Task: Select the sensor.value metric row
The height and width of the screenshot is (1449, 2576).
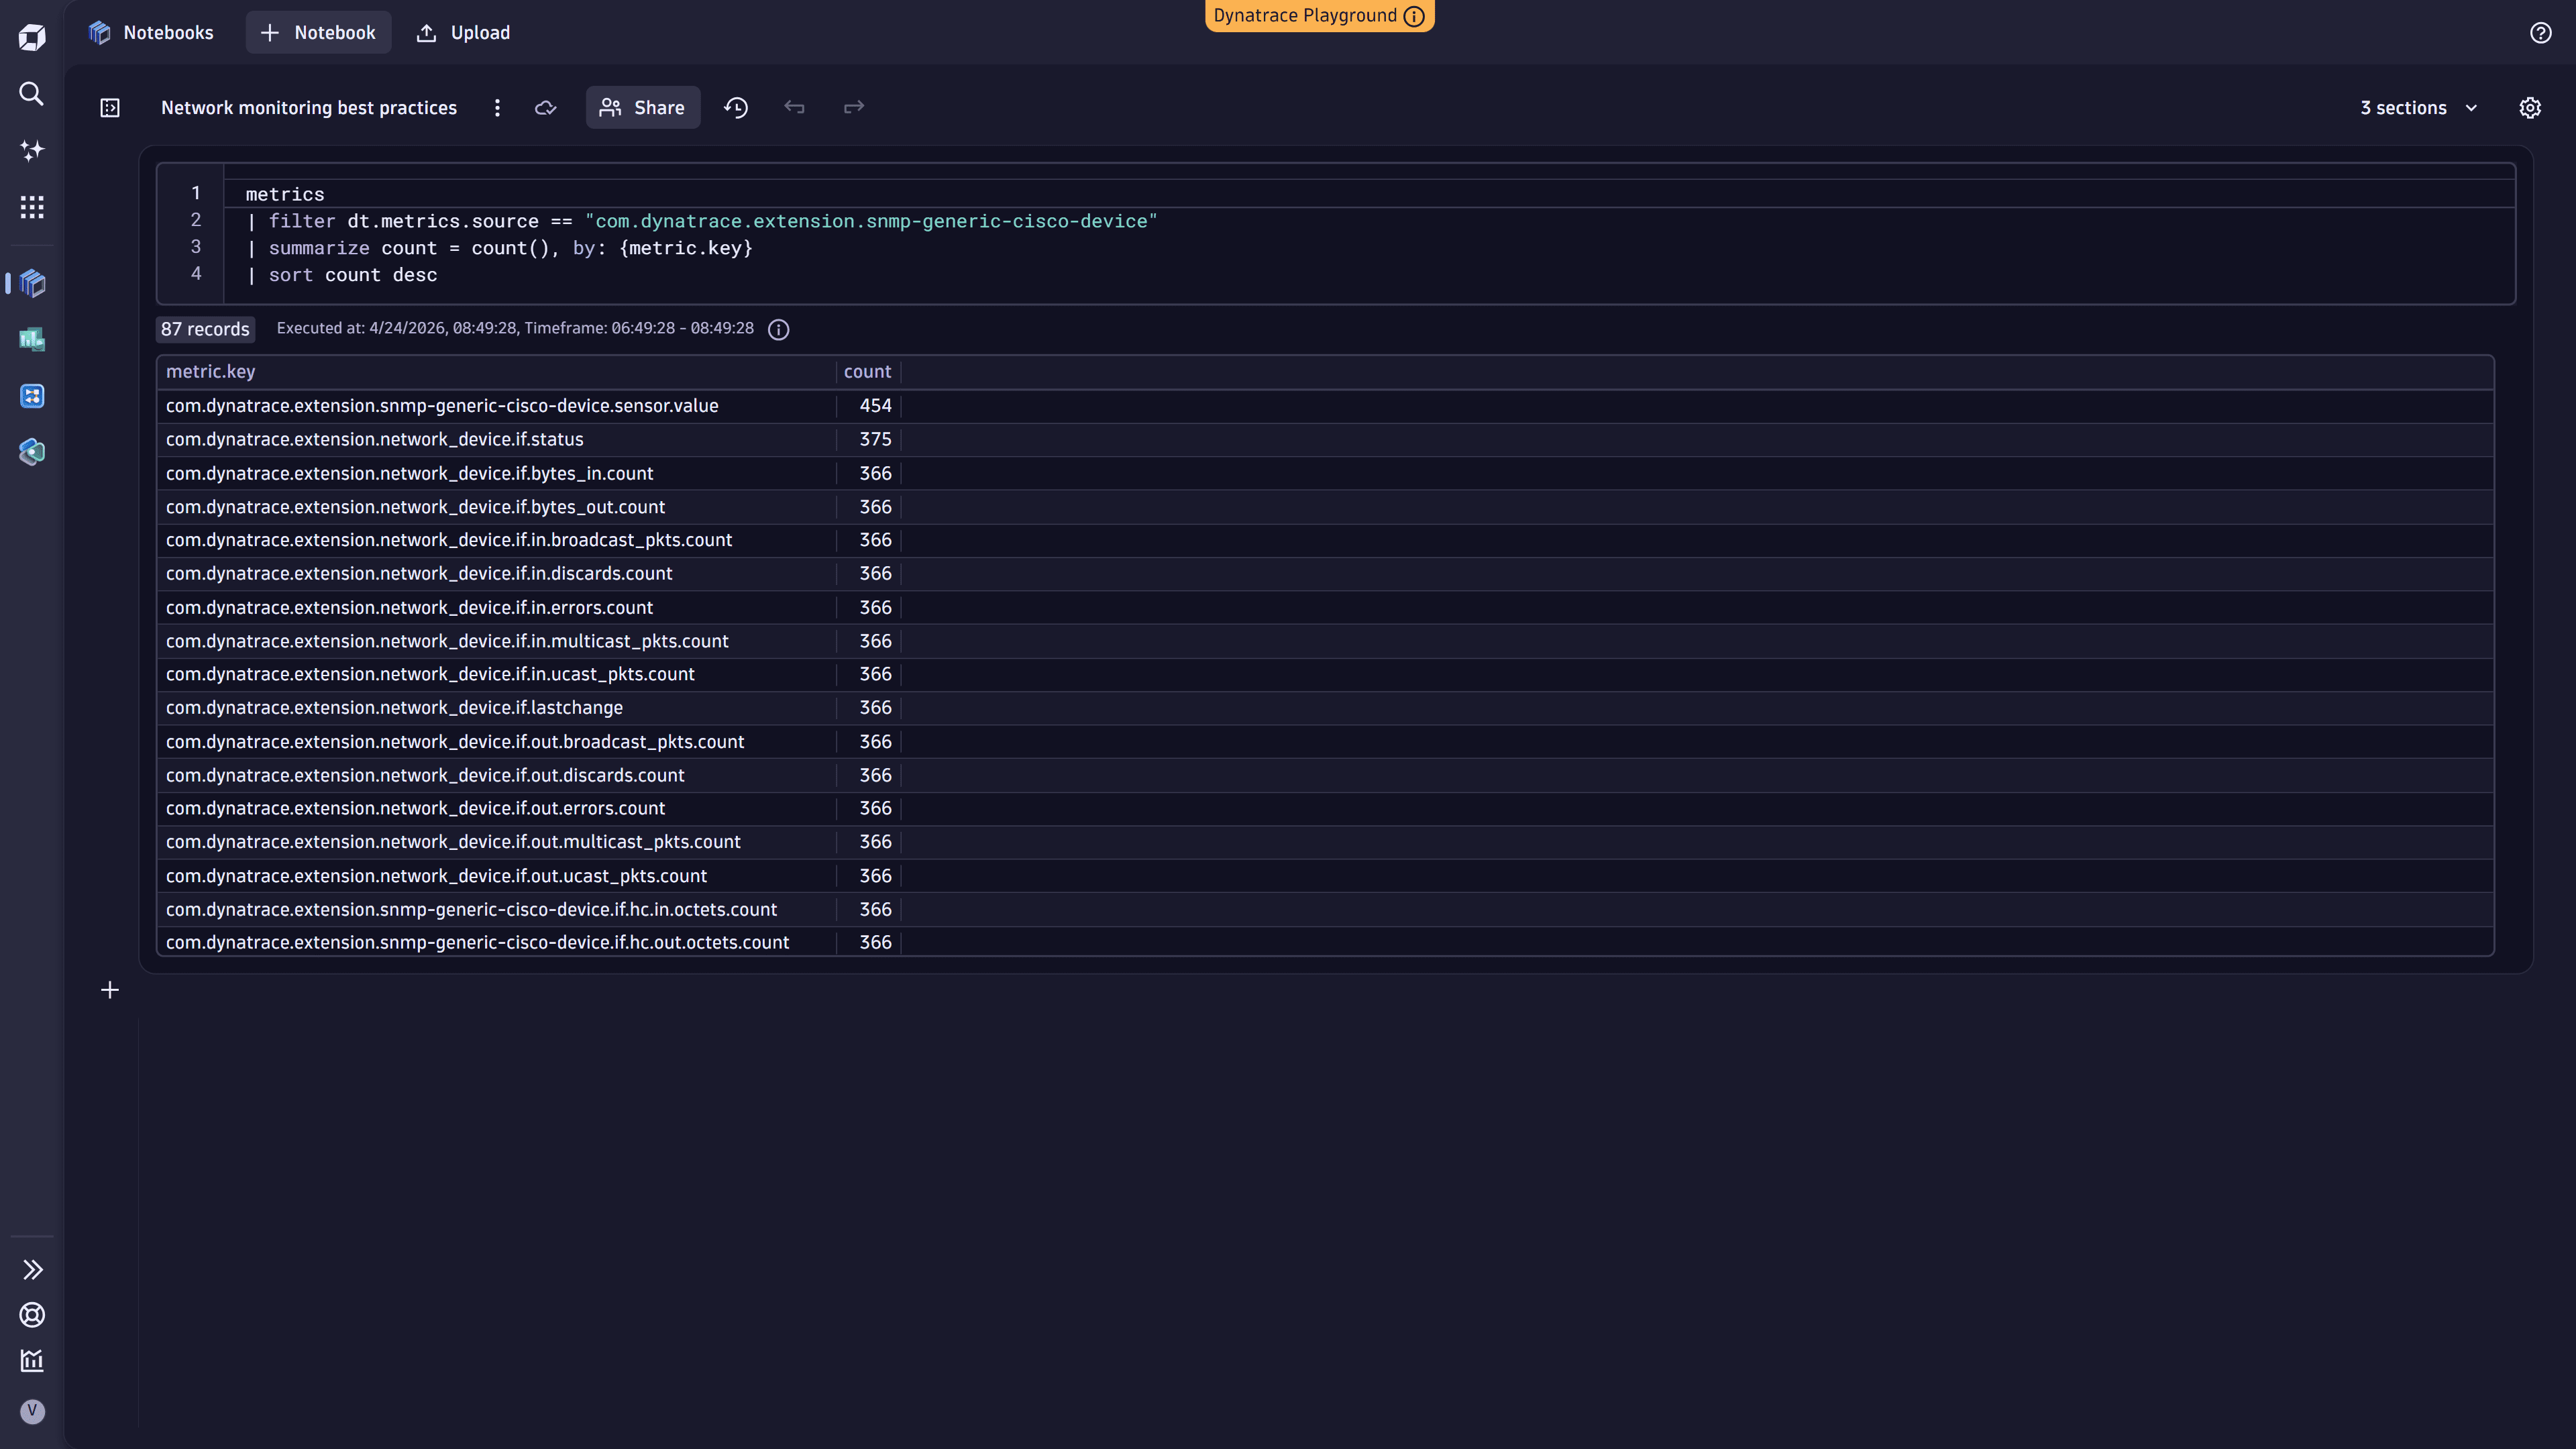Action: pyautogui.click(x=1325, y=406)
